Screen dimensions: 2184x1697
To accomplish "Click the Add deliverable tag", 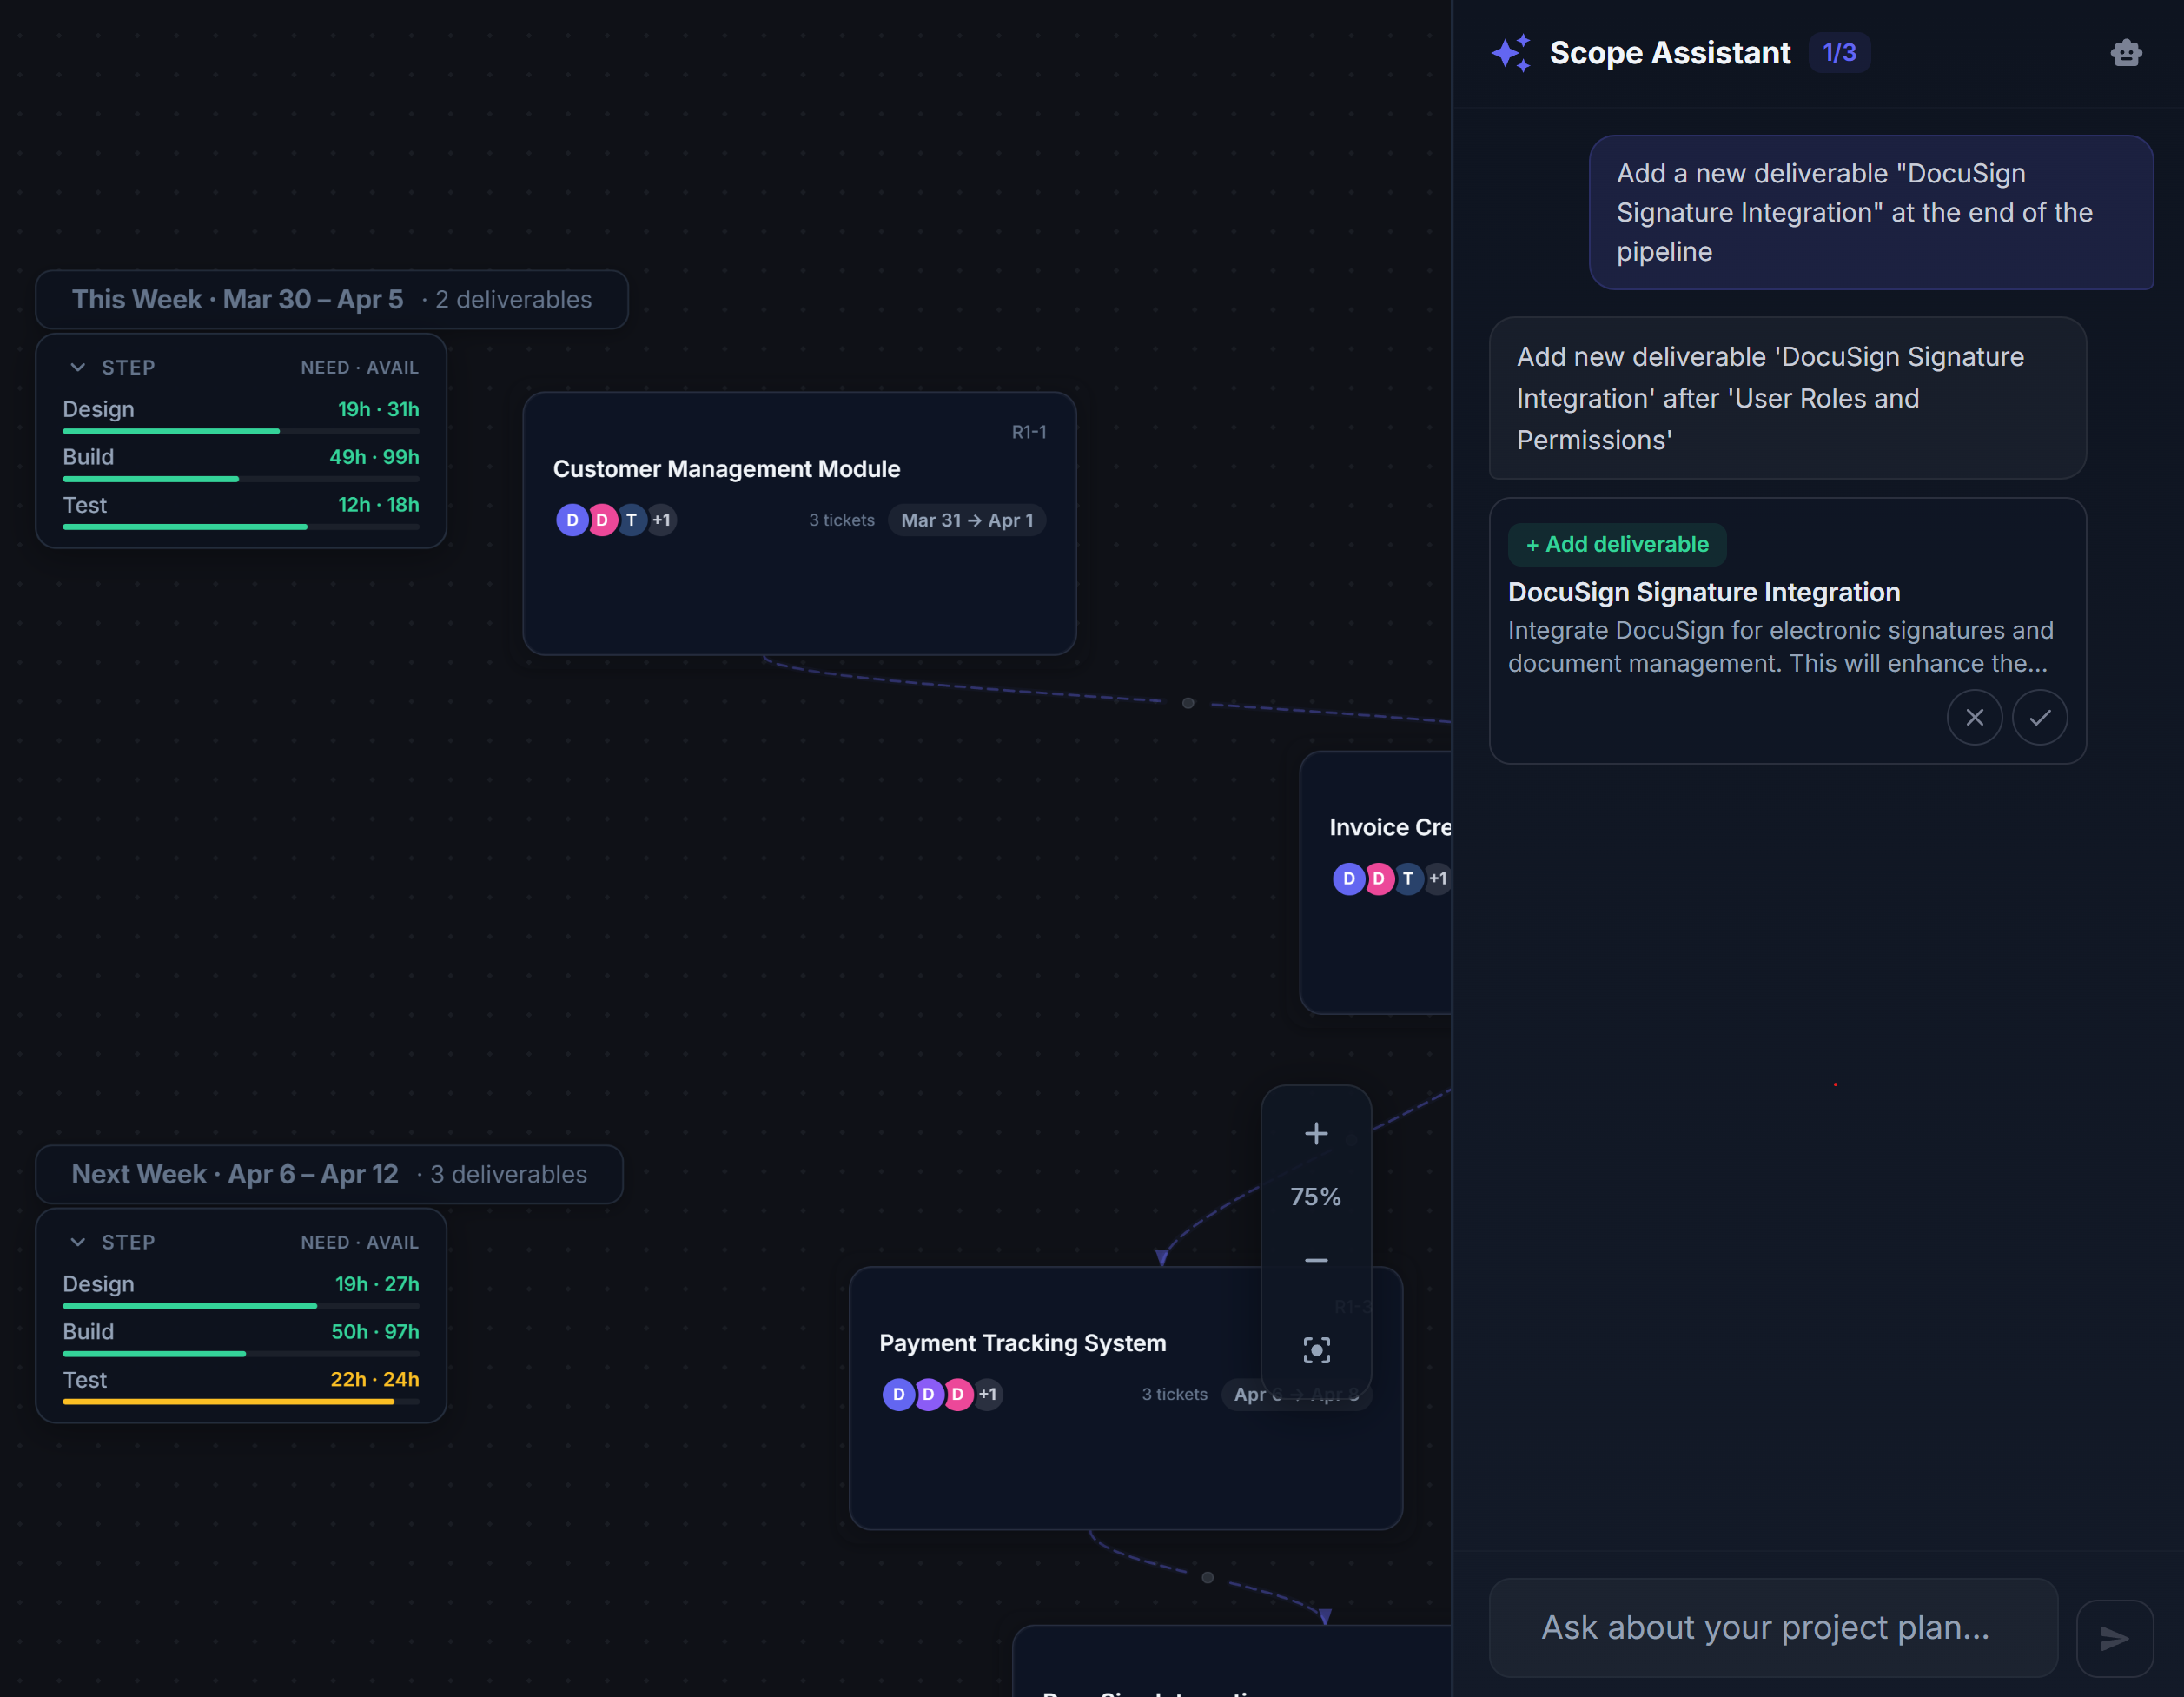I will [1616, 544].
